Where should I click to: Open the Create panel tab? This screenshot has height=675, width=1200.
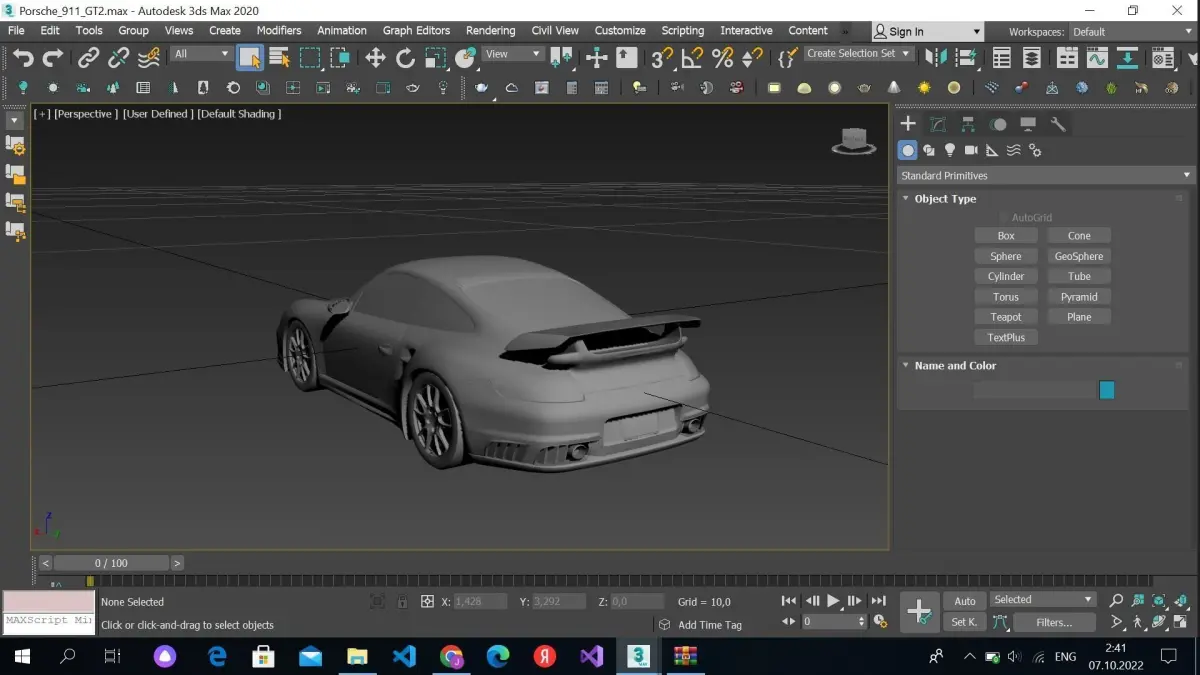(x=908, y=124)
